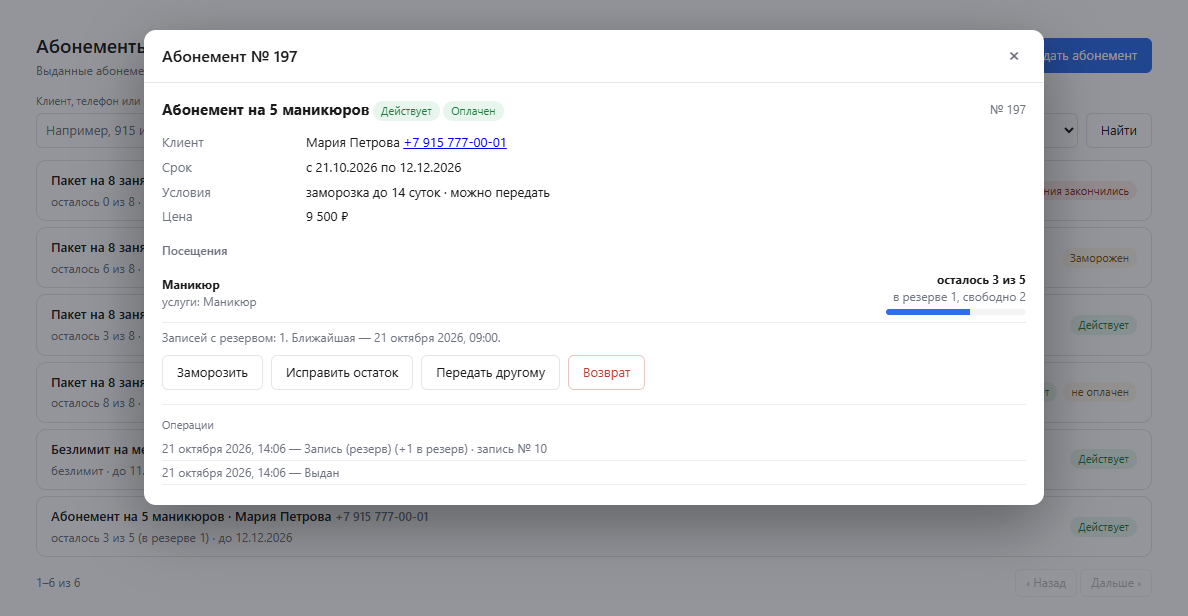Click the price value 9 500 ₽
The height and width of the screenshot is (616, 1188).
coord(327,217)
